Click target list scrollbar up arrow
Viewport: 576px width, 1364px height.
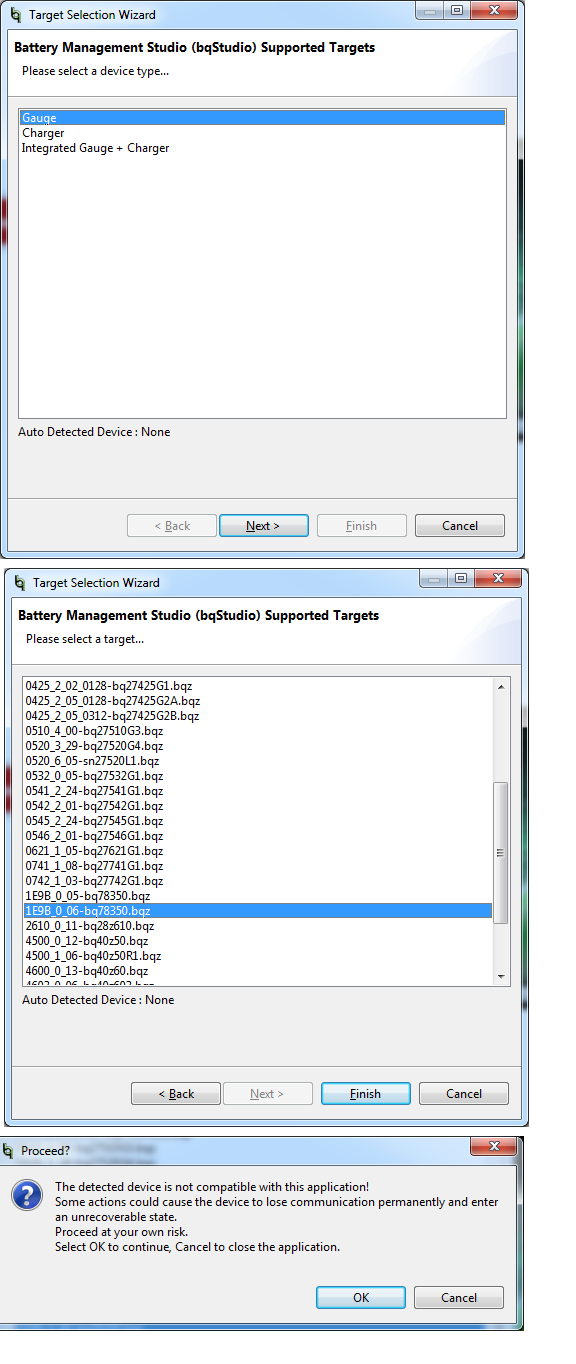(501, 687)
